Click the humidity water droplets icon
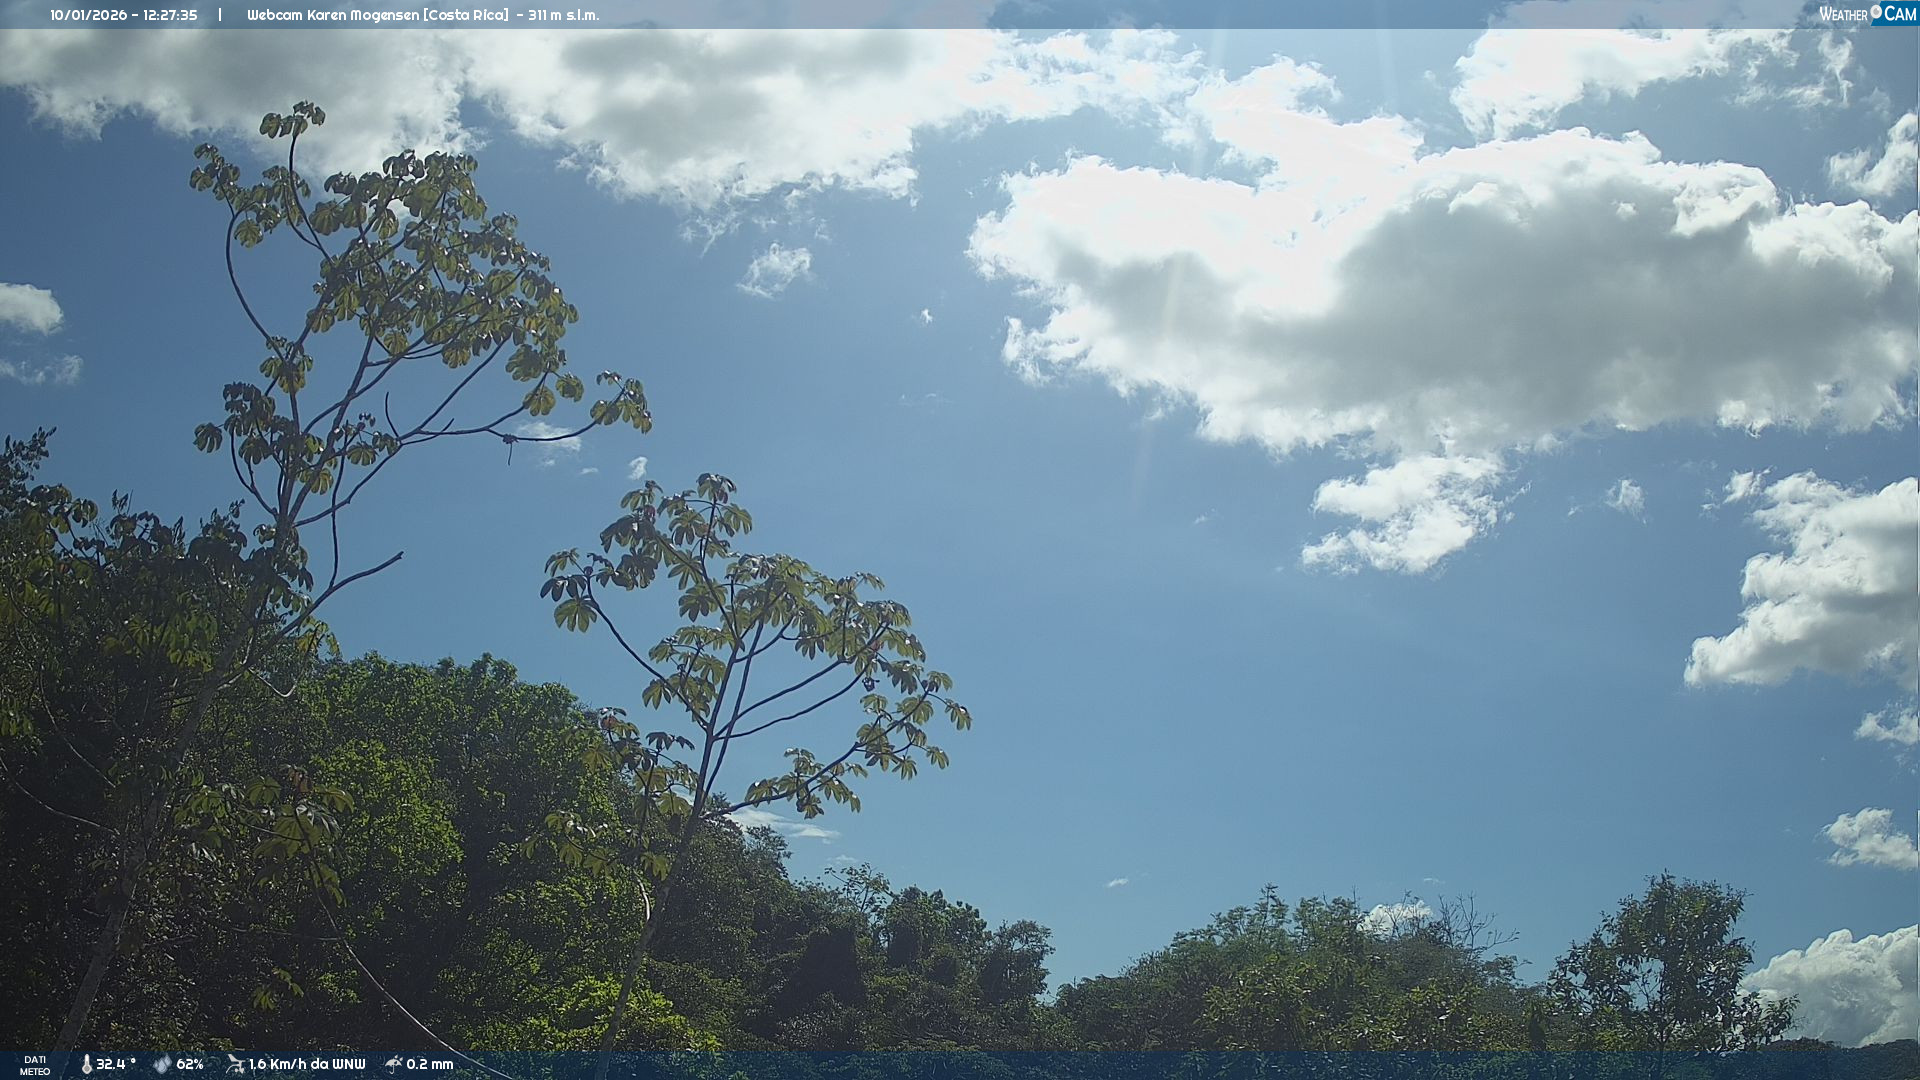 coord(162,1064)
